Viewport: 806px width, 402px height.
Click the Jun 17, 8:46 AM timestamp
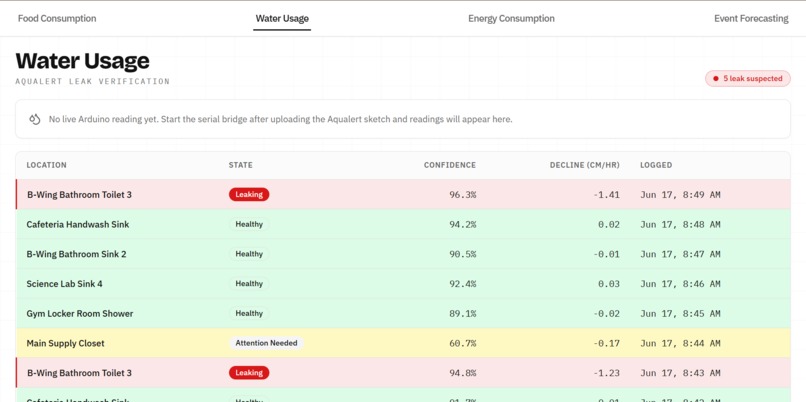point(680,284)
